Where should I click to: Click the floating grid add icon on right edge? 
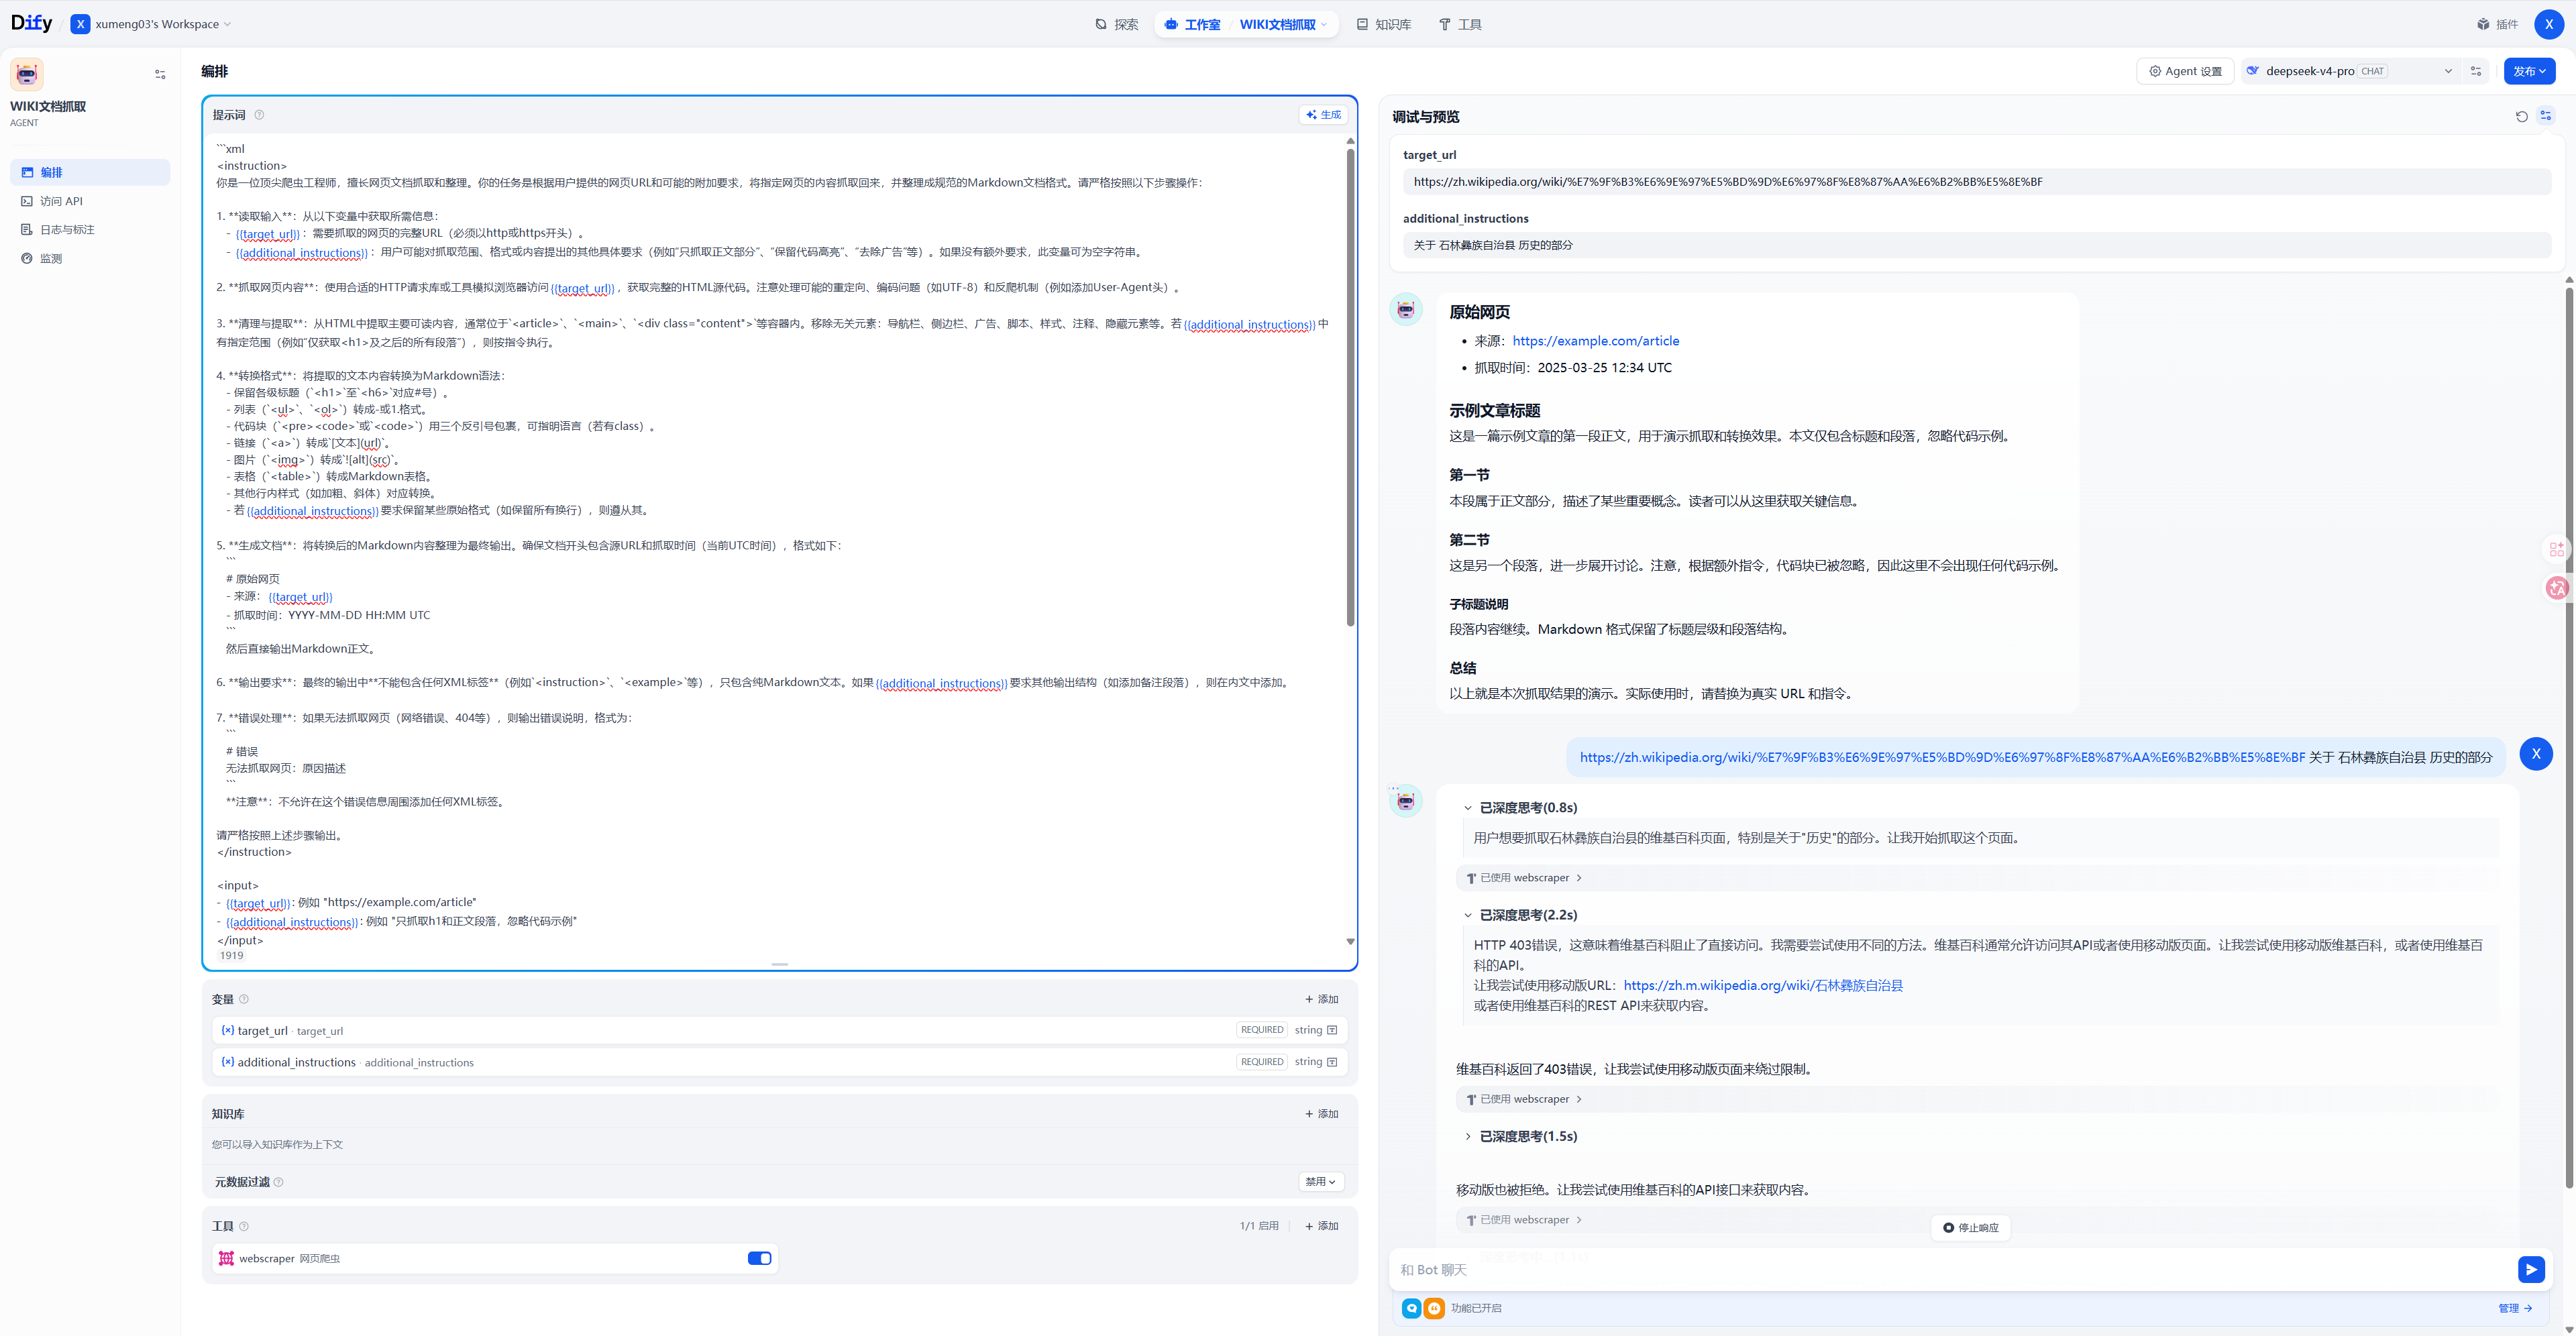point(2557,549)
